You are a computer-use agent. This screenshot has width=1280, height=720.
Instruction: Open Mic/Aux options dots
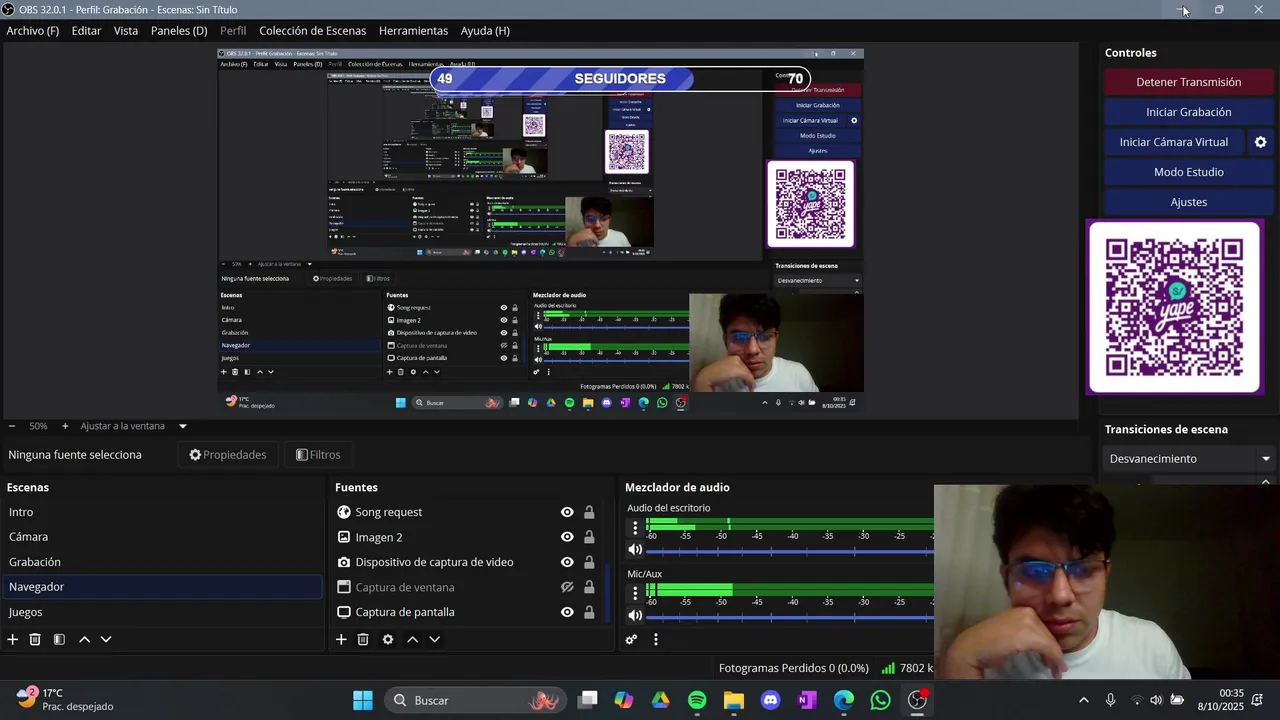pyautogui.click(x=635, y=592)
